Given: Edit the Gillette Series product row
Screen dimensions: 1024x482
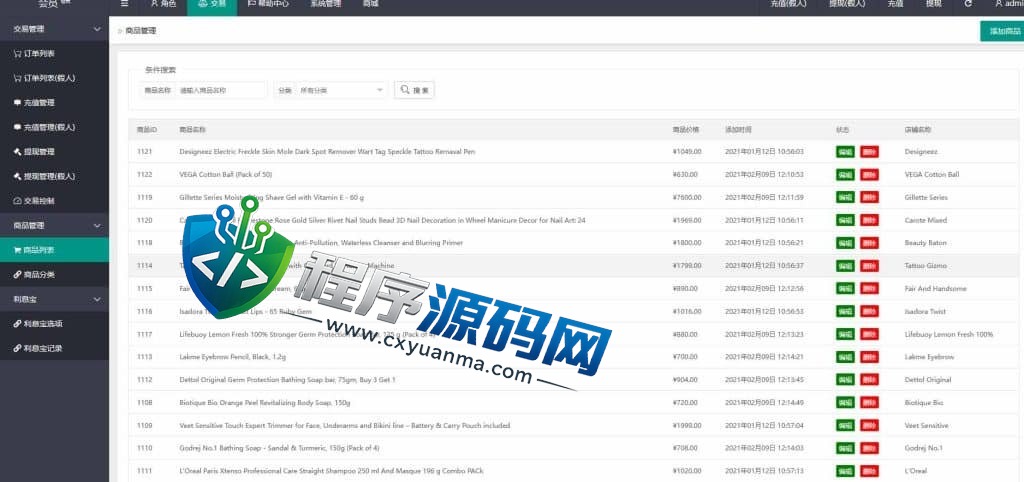Looking at the screenshot, I should [x=845, y=197].
